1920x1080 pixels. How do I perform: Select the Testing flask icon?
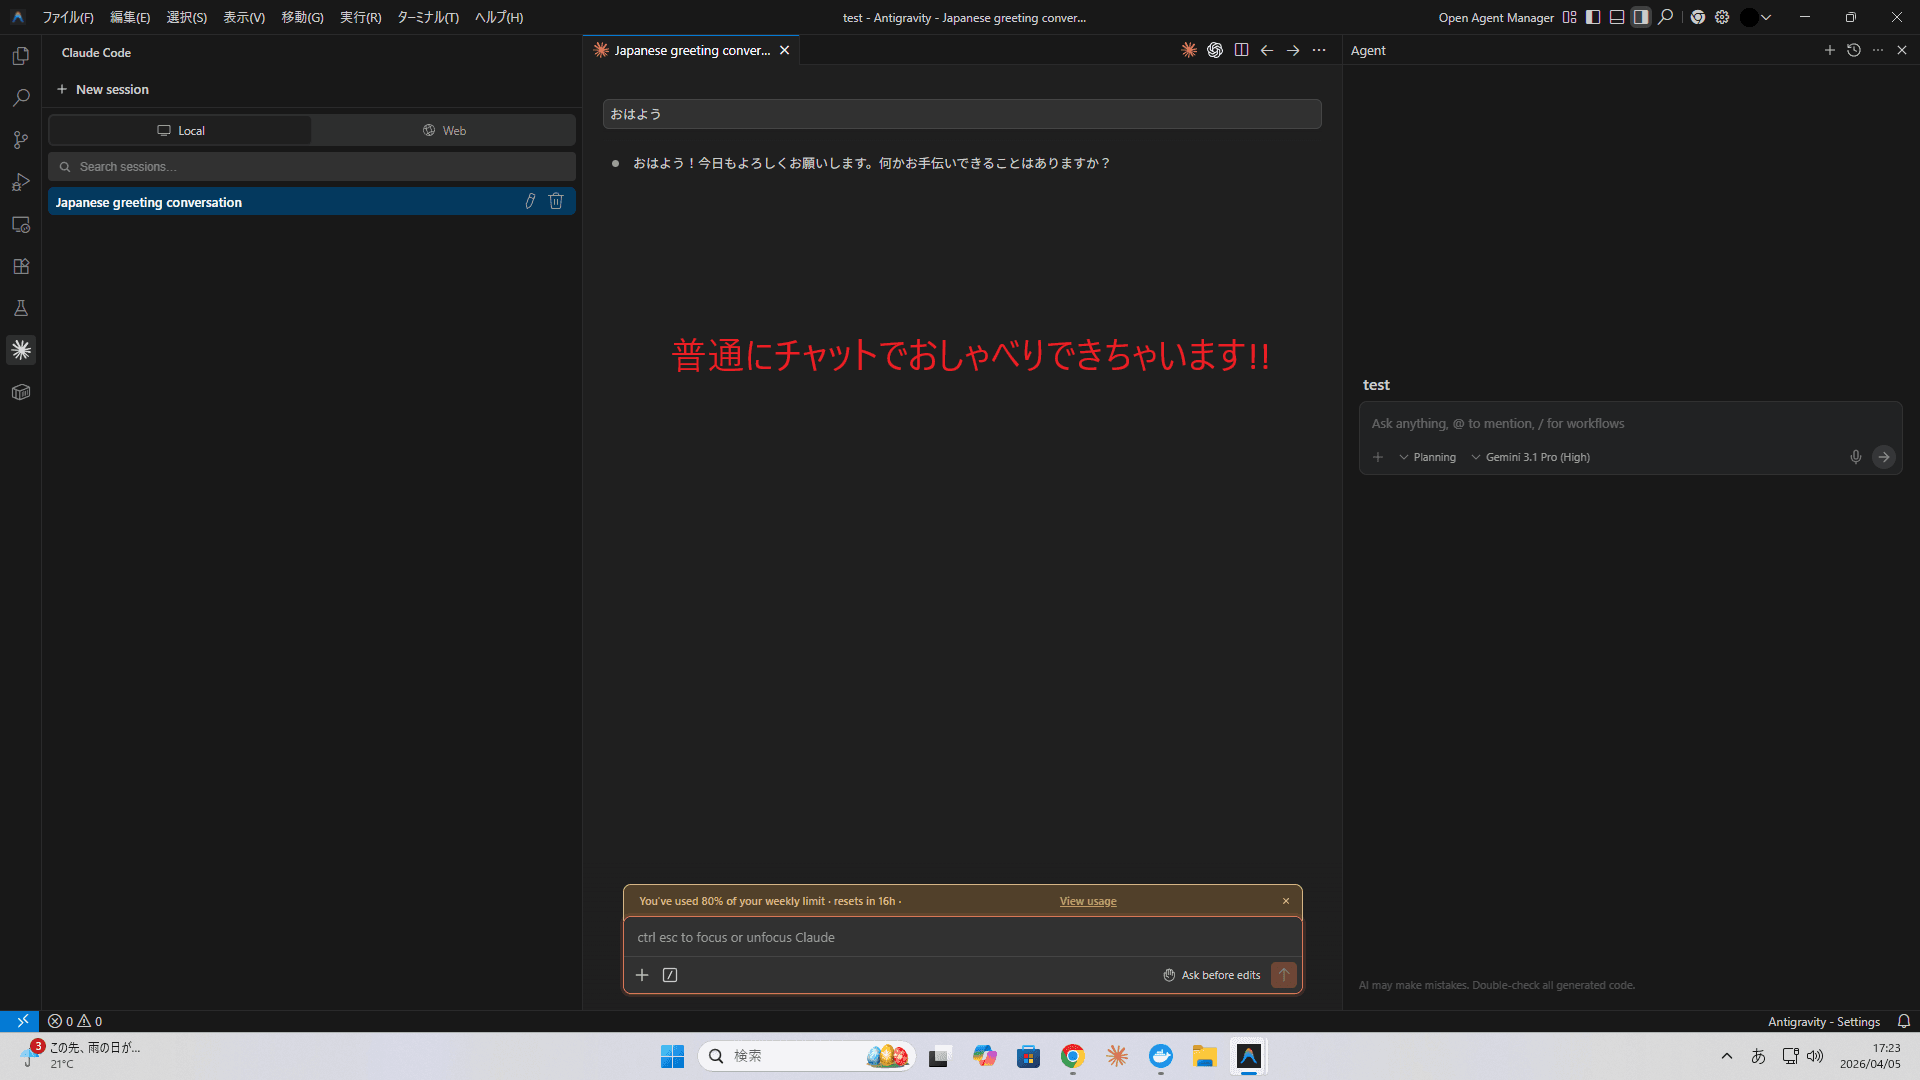click(20, 307)
